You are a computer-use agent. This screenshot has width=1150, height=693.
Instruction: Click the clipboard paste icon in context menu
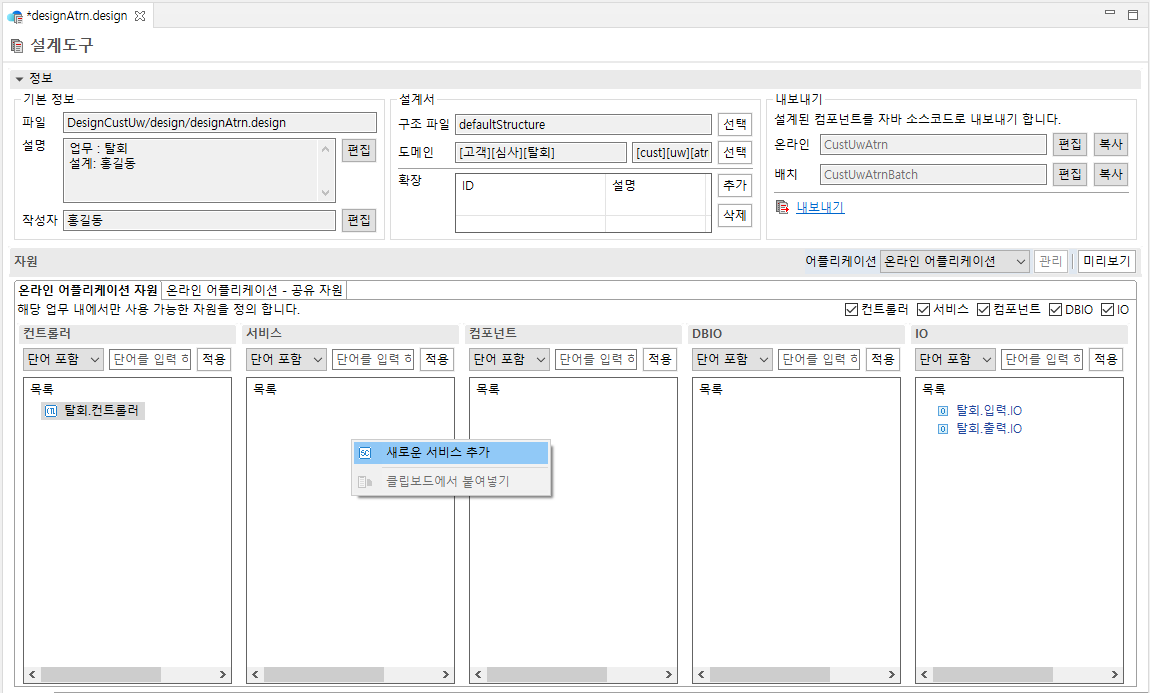click(x=363, y=480)
